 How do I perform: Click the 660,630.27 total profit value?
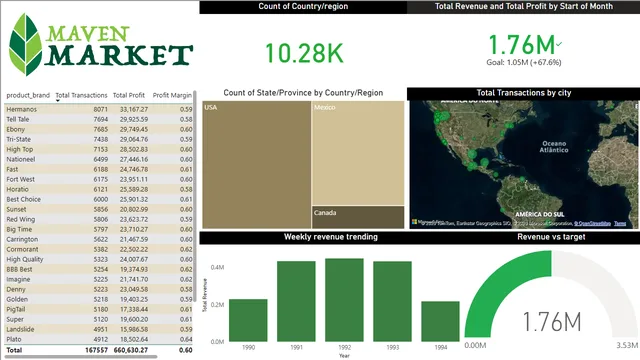(131, 350)
